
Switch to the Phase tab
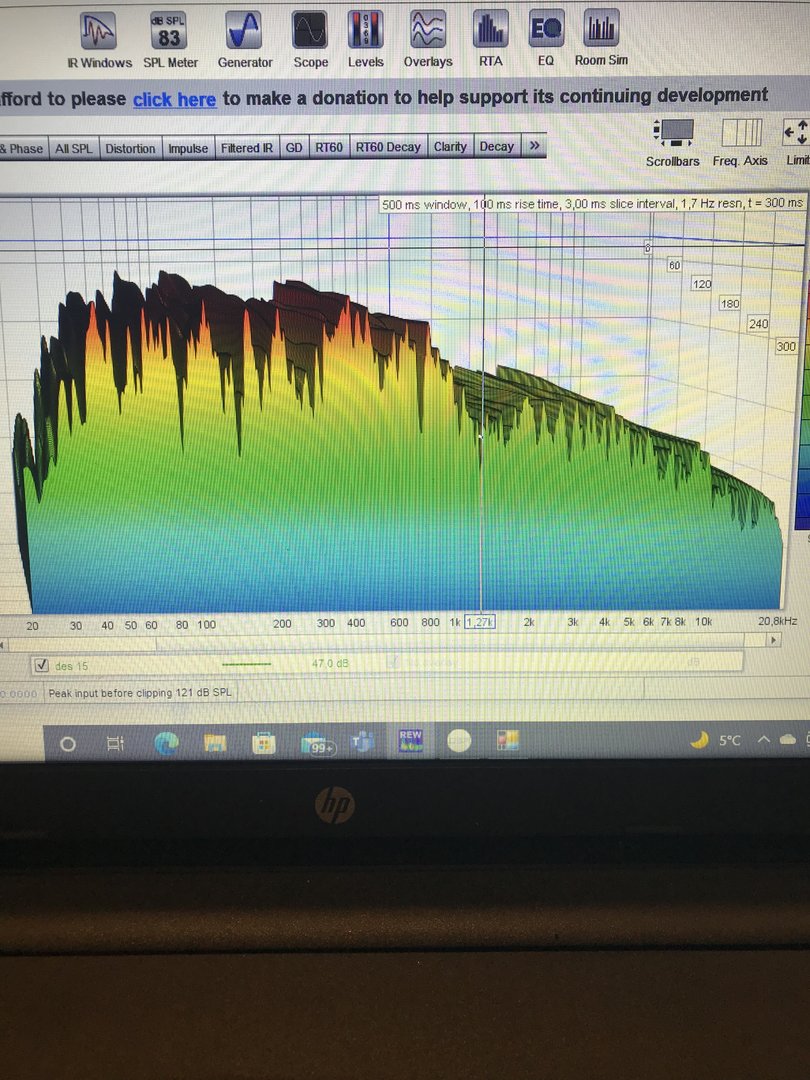tap(23, 149)
